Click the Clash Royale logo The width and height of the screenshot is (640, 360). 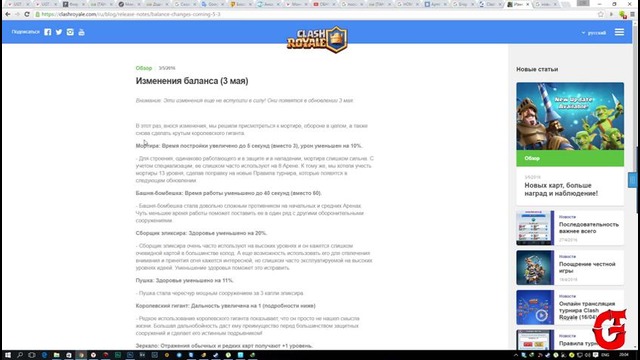[x=317, y=40]
